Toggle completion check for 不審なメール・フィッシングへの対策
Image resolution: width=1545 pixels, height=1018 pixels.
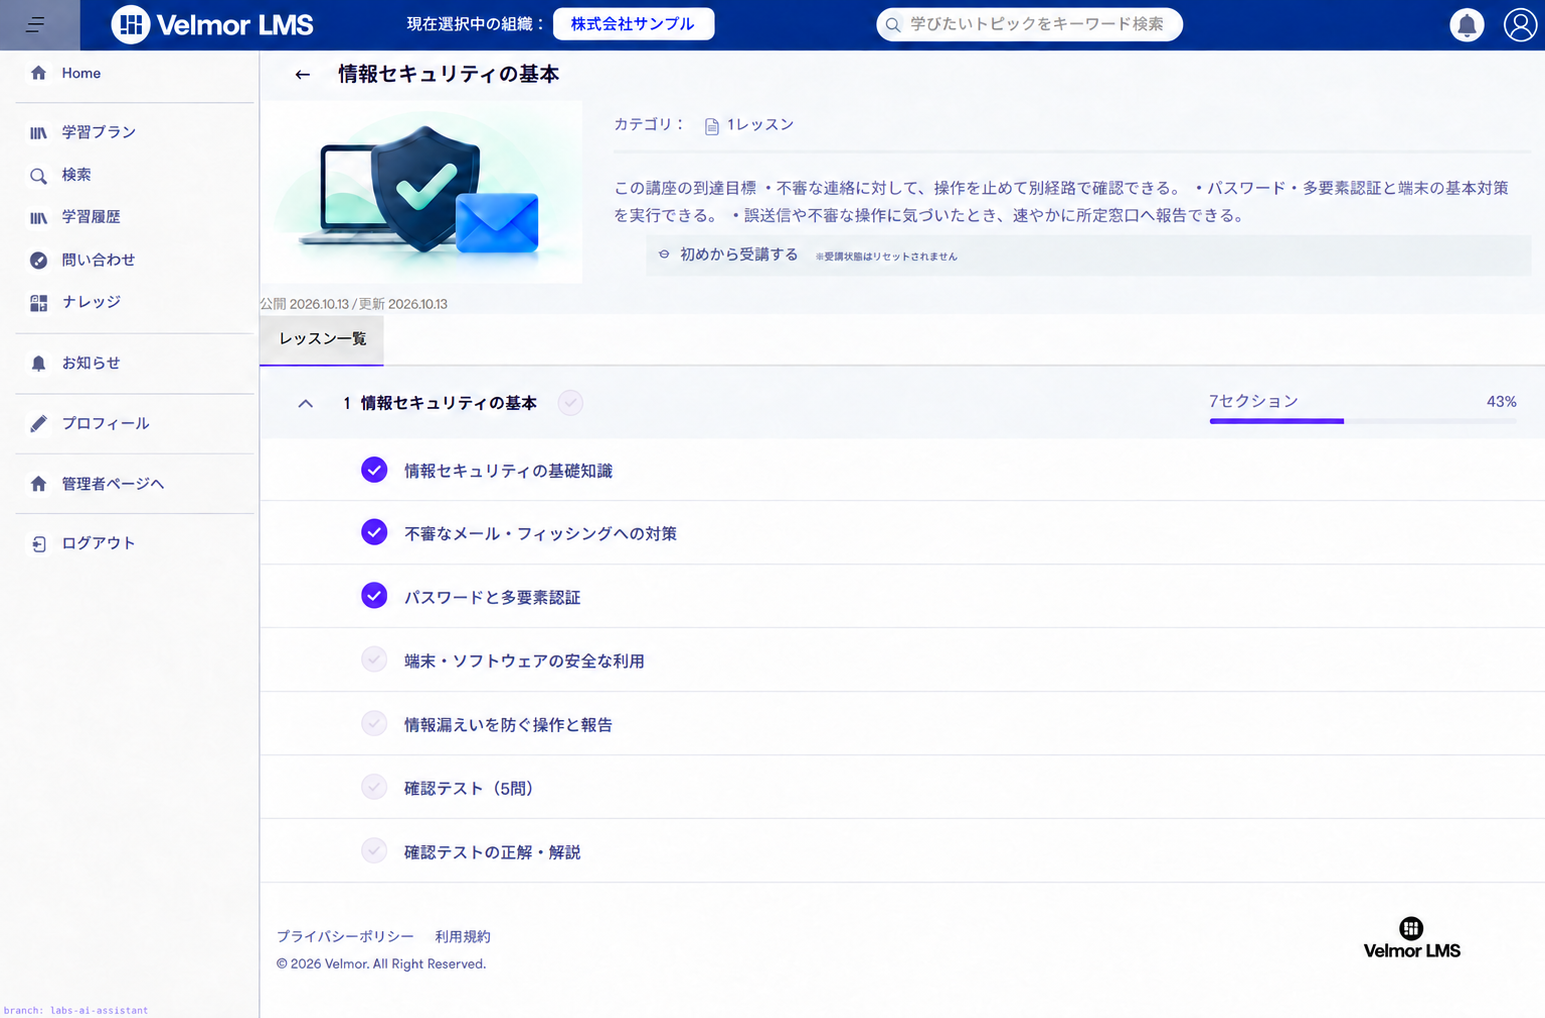tap(374, 532)
